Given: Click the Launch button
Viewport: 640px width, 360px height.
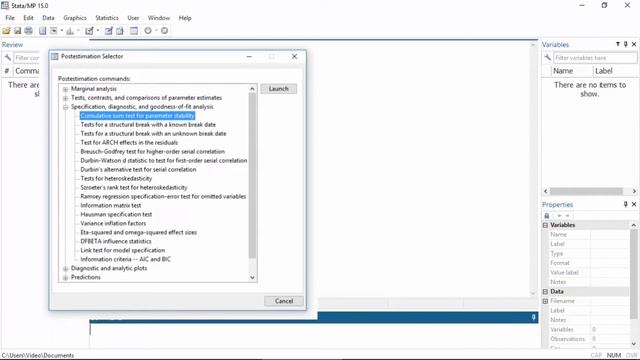Looking at the screenshot, I should (x=279, y=89).
